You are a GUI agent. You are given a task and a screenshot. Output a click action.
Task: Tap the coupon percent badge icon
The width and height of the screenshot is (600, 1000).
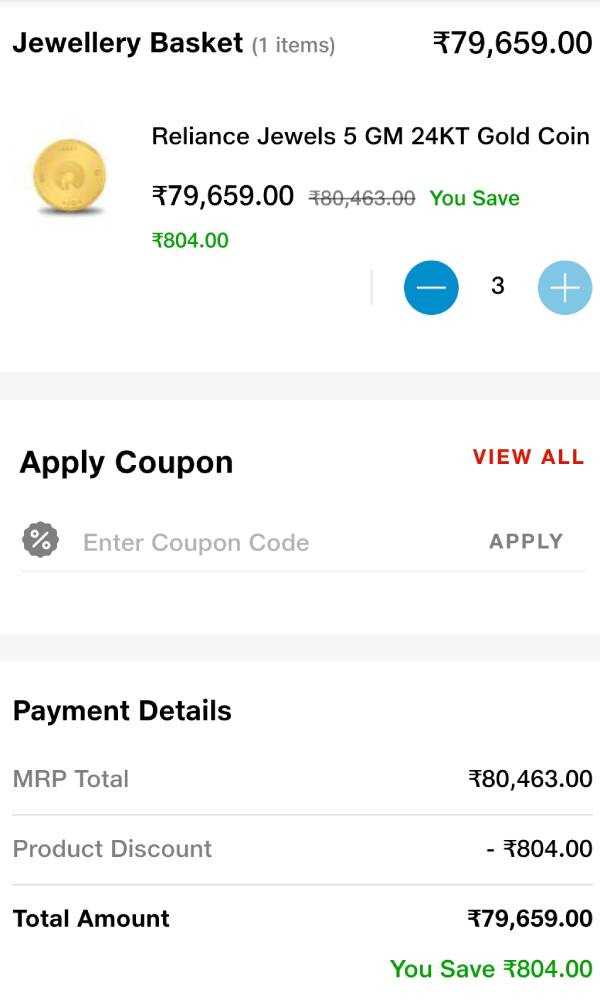pyautogui.click(x=41, y=541)
